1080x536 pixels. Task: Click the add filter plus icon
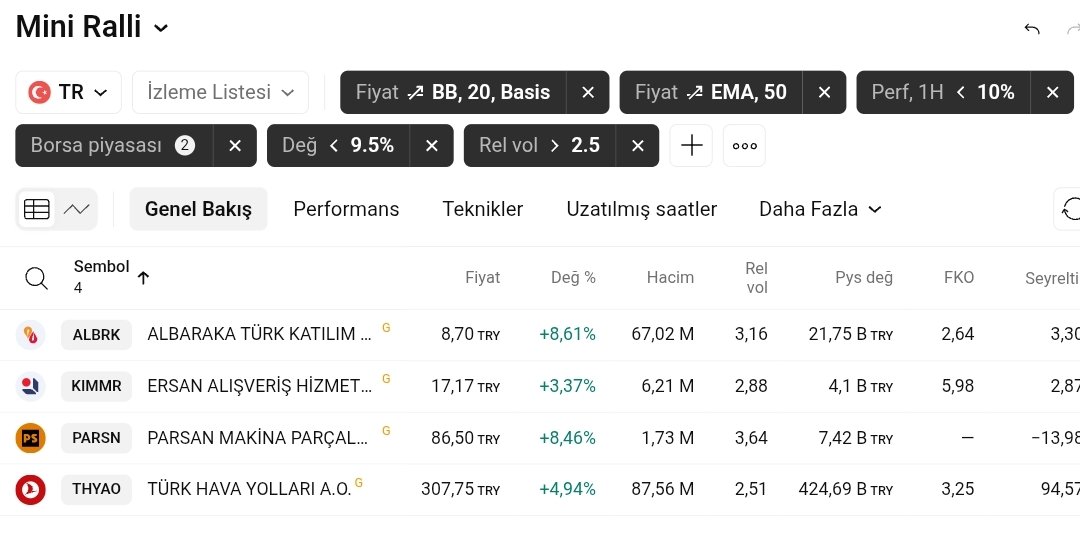pos(691,145)
